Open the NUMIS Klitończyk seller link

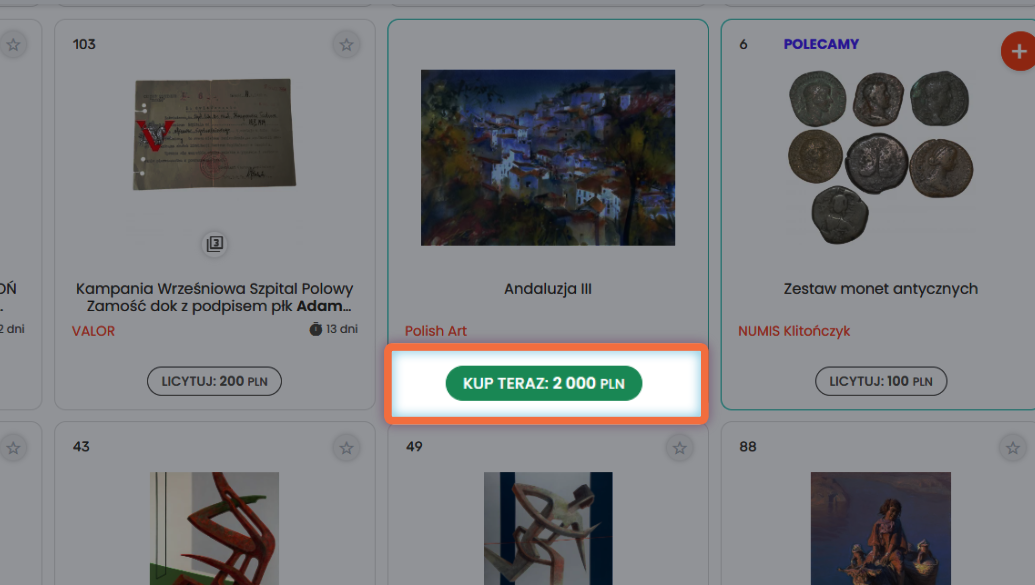[794, 331]
